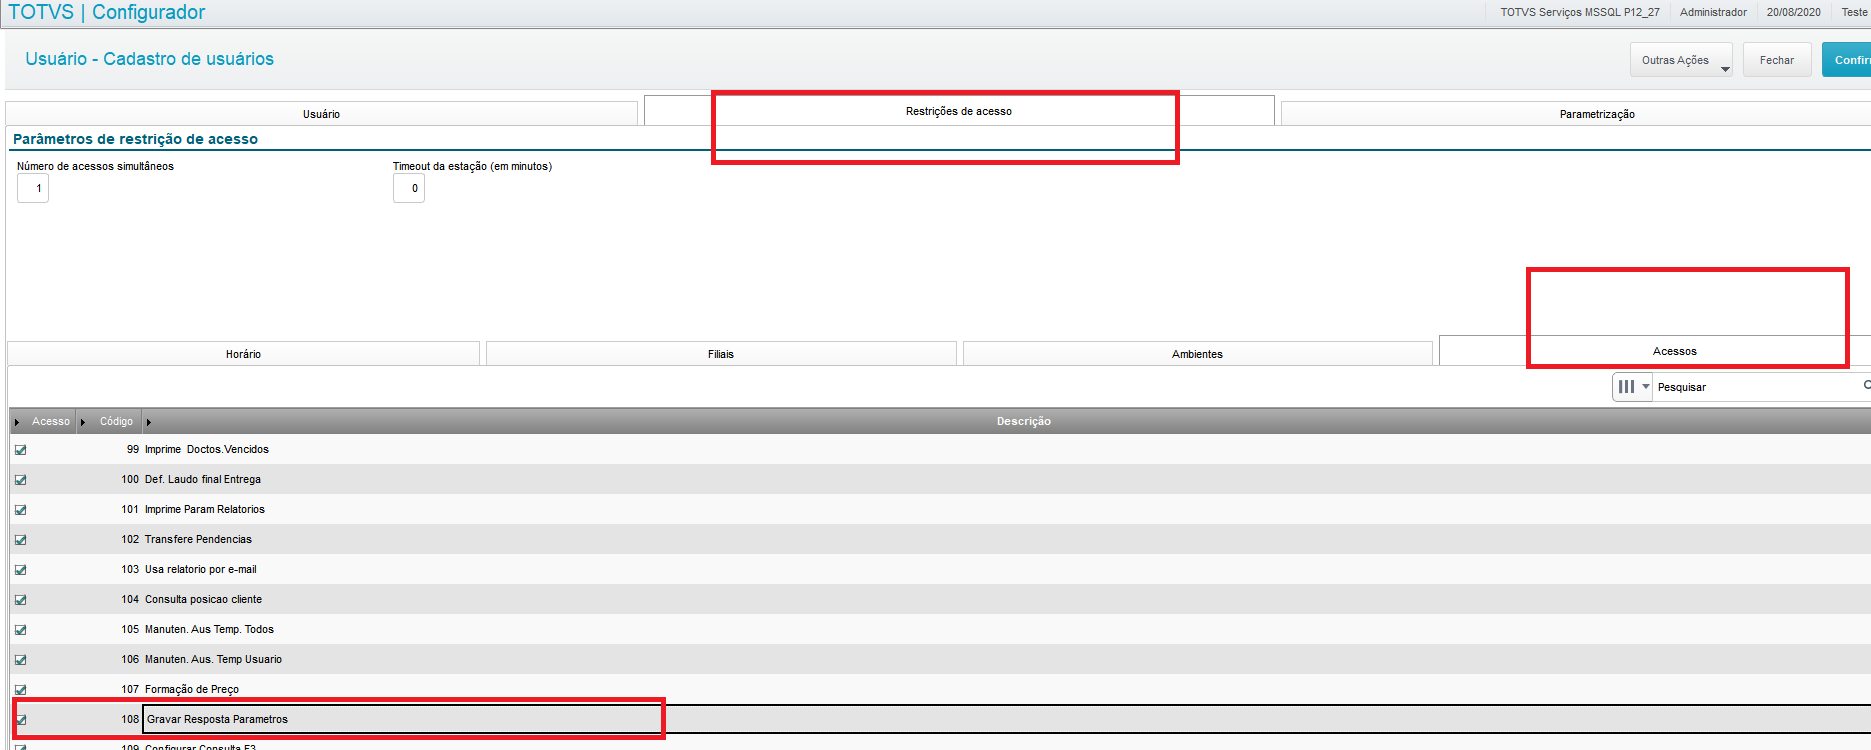
Task: Open the Ambientes sub-tab
Action: tap(1197, 354)
